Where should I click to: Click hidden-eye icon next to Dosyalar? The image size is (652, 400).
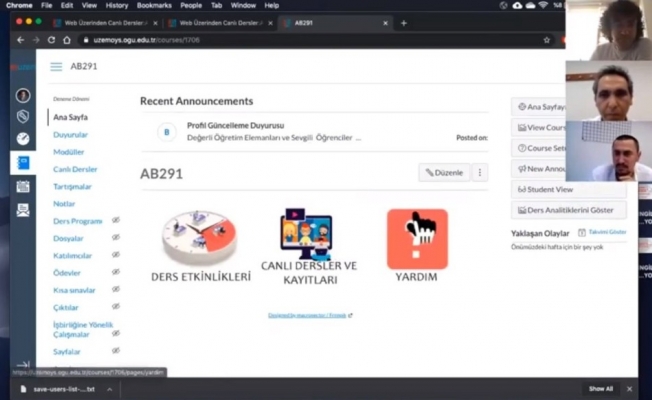click(x=116, y=238)
